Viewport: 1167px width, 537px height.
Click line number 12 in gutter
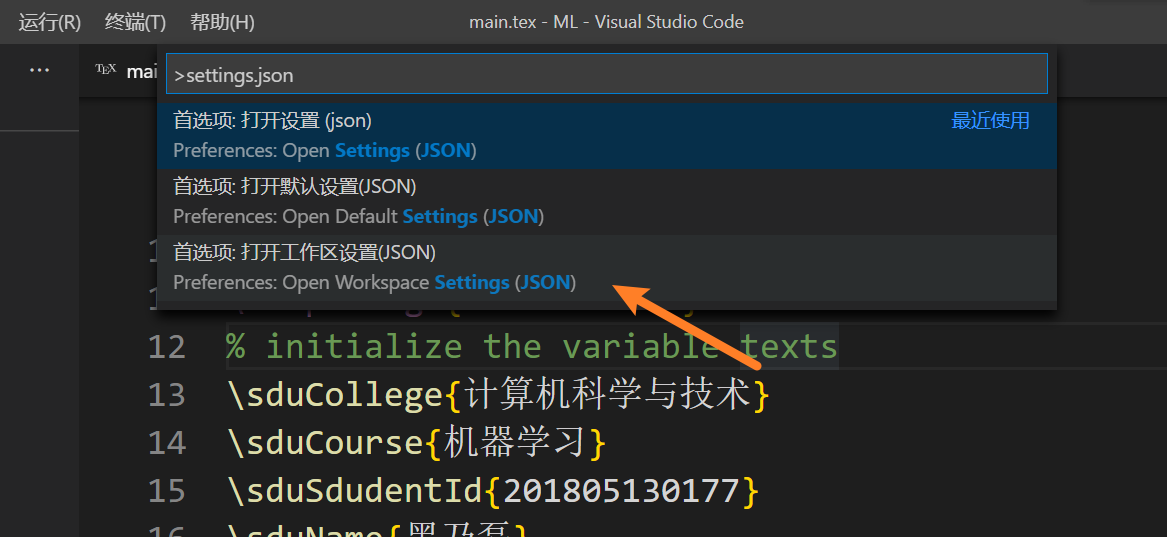[x=167, y=347]
